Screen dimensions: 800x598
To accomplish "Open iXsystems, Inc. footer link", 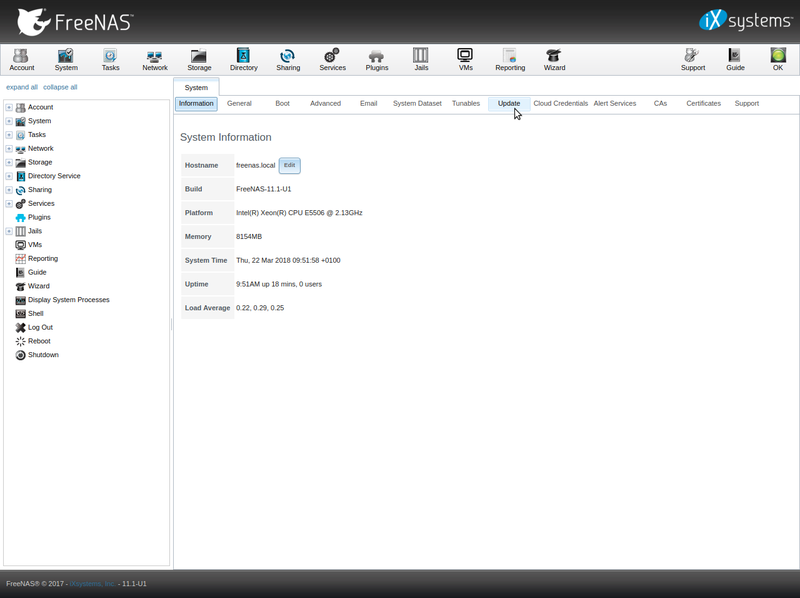I will (x=92, y=584).
